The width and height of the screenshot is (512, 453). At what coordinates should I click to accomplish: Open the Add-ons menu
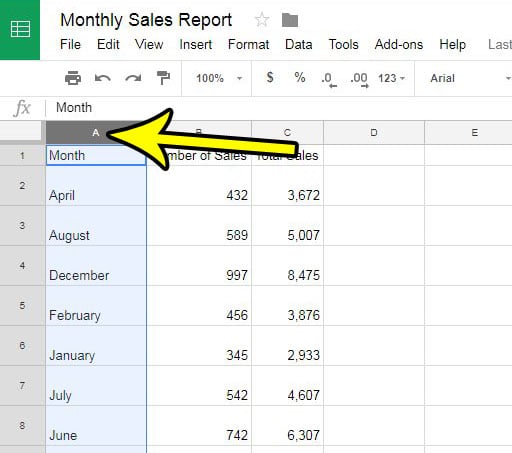399,44
